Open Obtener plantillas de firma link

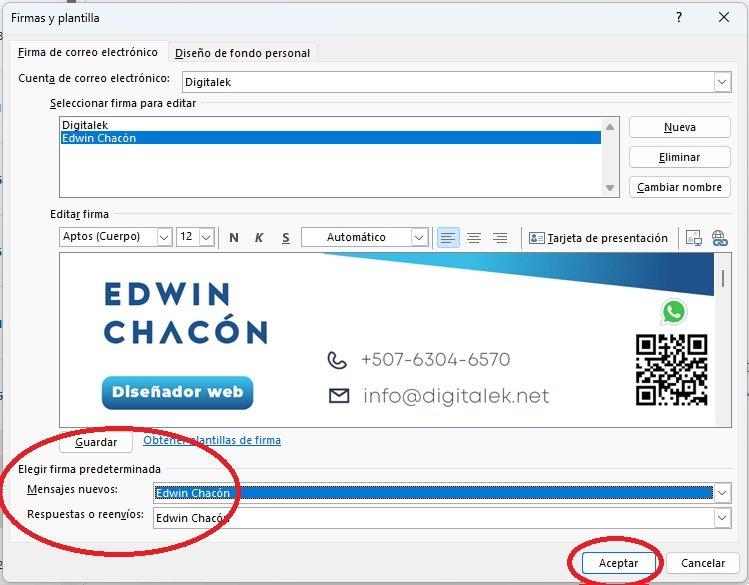click(212, 440)
